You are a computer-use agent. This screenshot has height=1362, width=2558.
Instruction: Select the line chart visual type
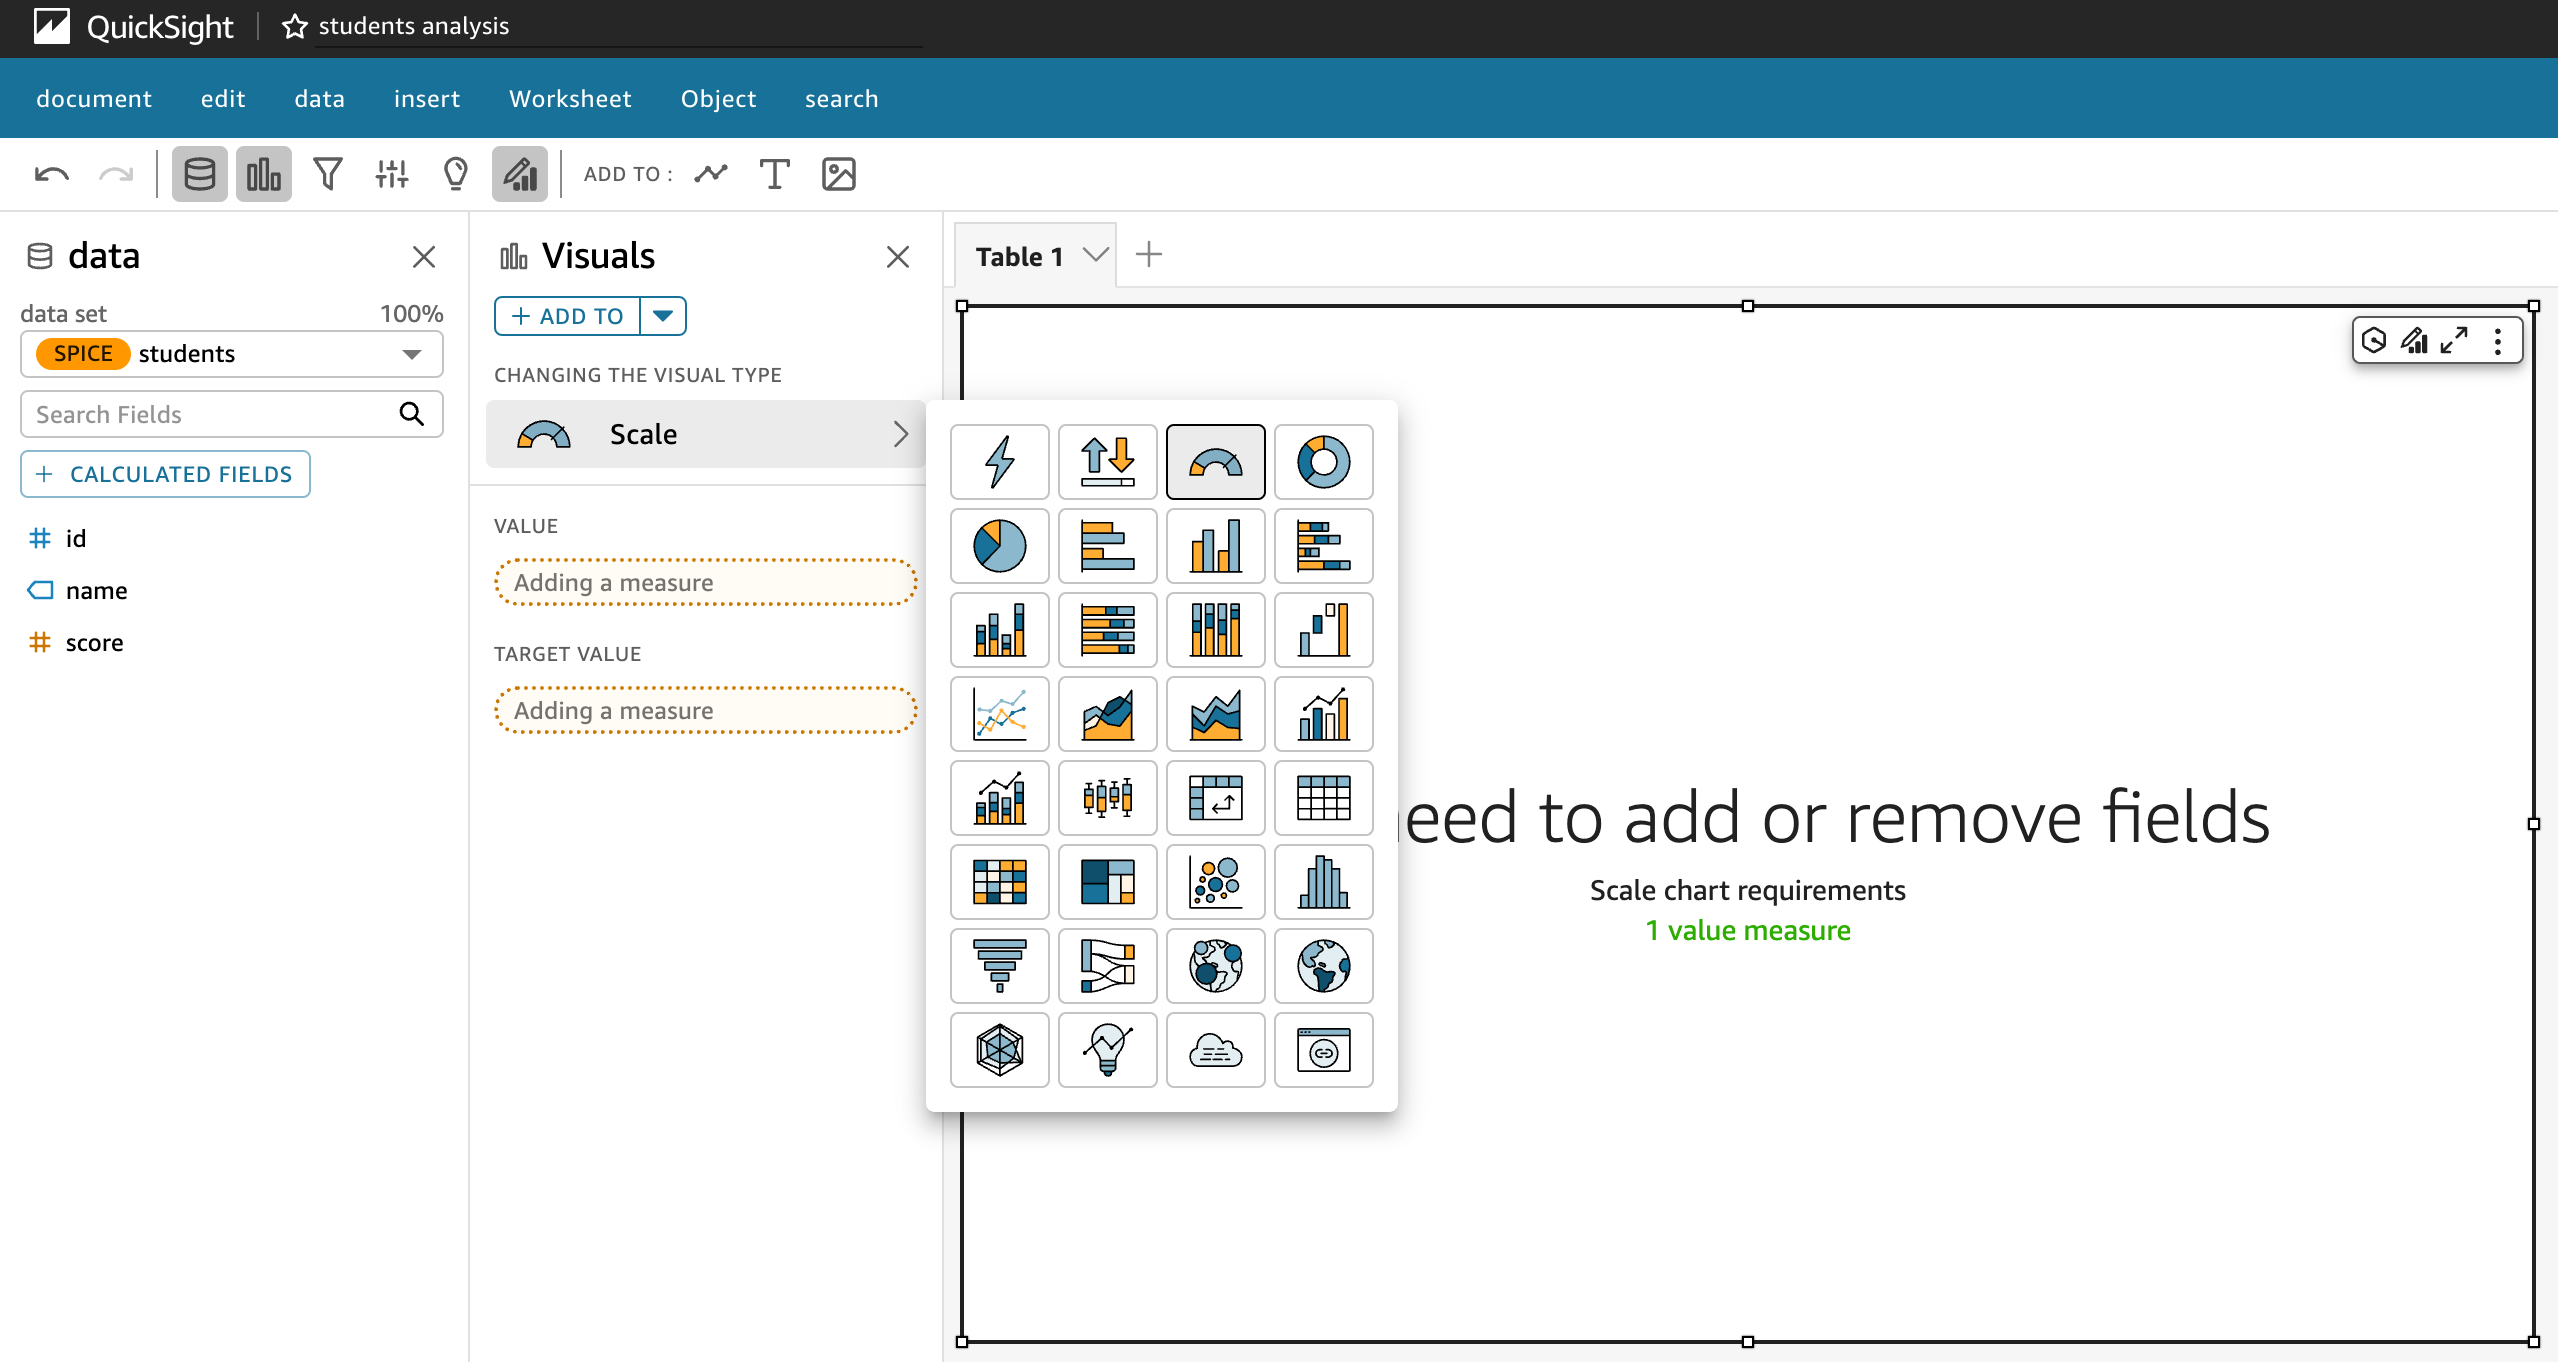point(1000,712)
